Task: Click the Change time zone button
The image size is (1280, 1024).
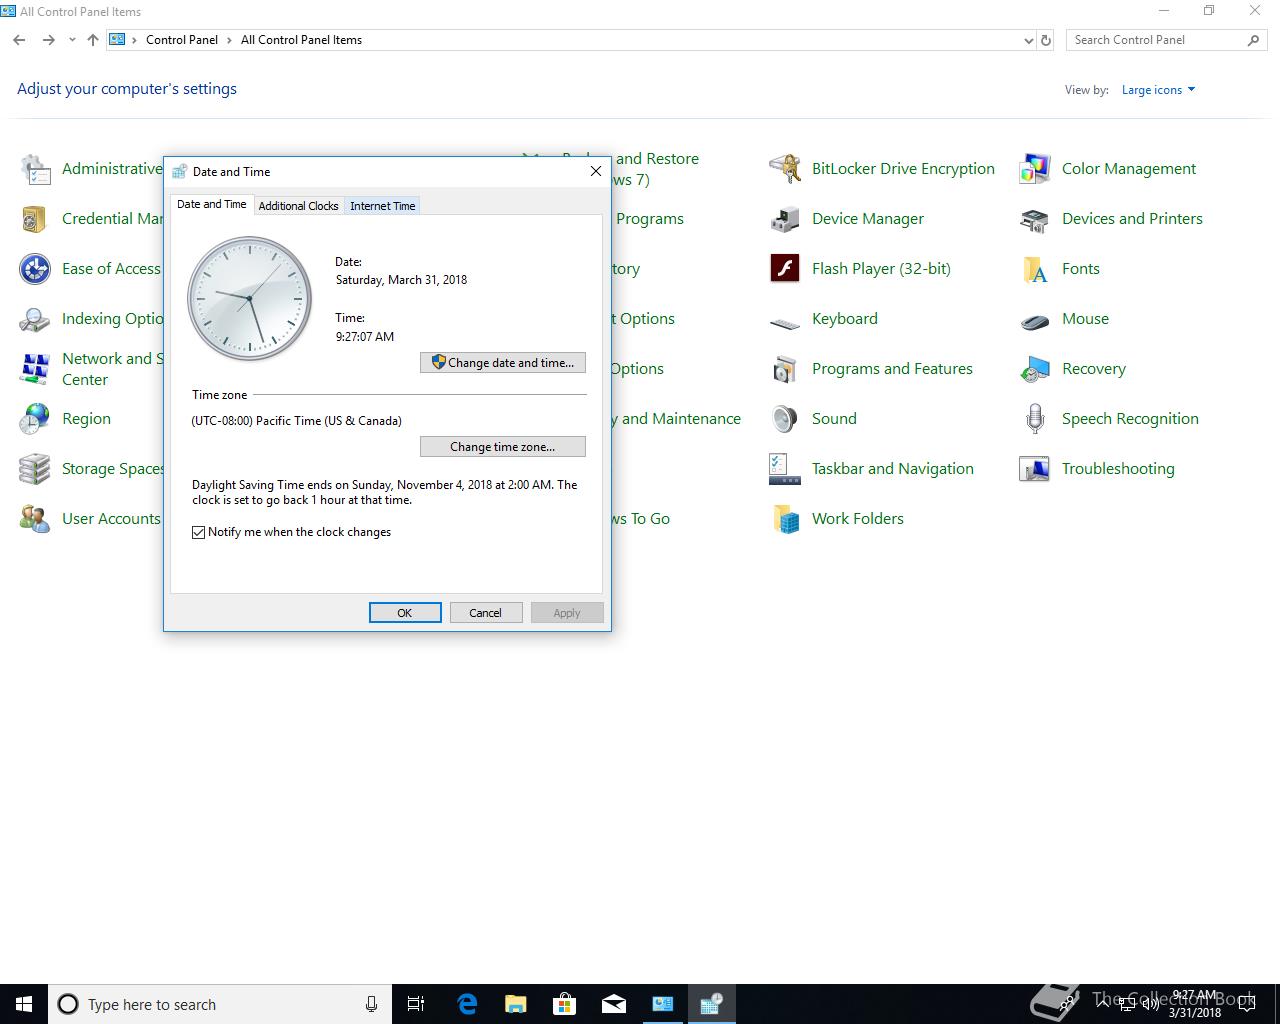Action: 503,447
